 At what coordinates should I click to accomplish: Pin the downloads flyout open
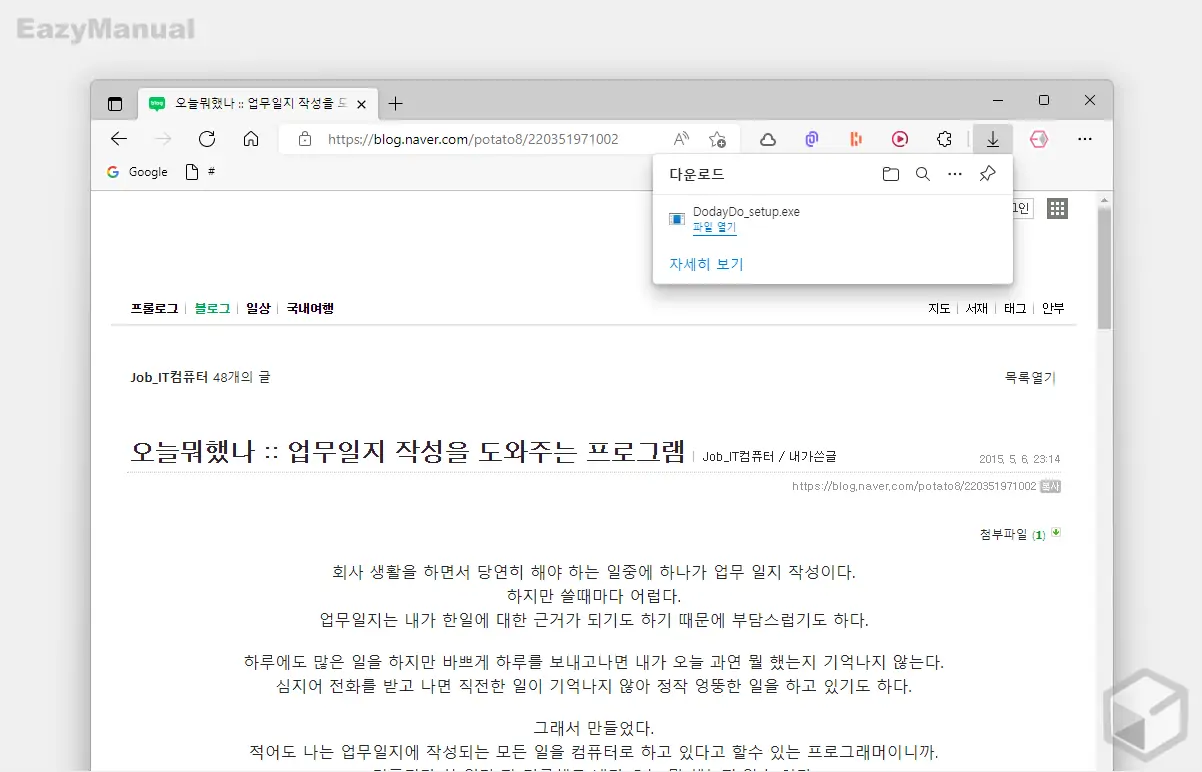(987, 173)
